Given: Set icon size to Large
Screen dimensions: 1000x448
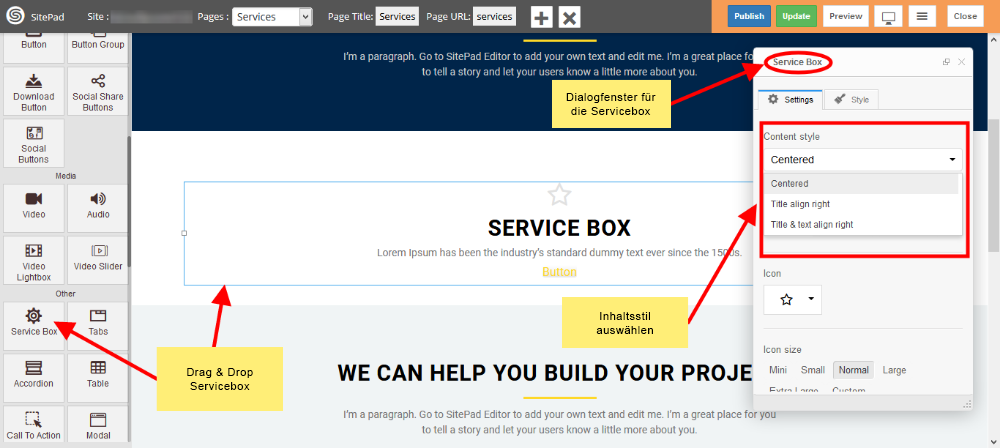Looking at the screenshot, I should pos(894,370).
